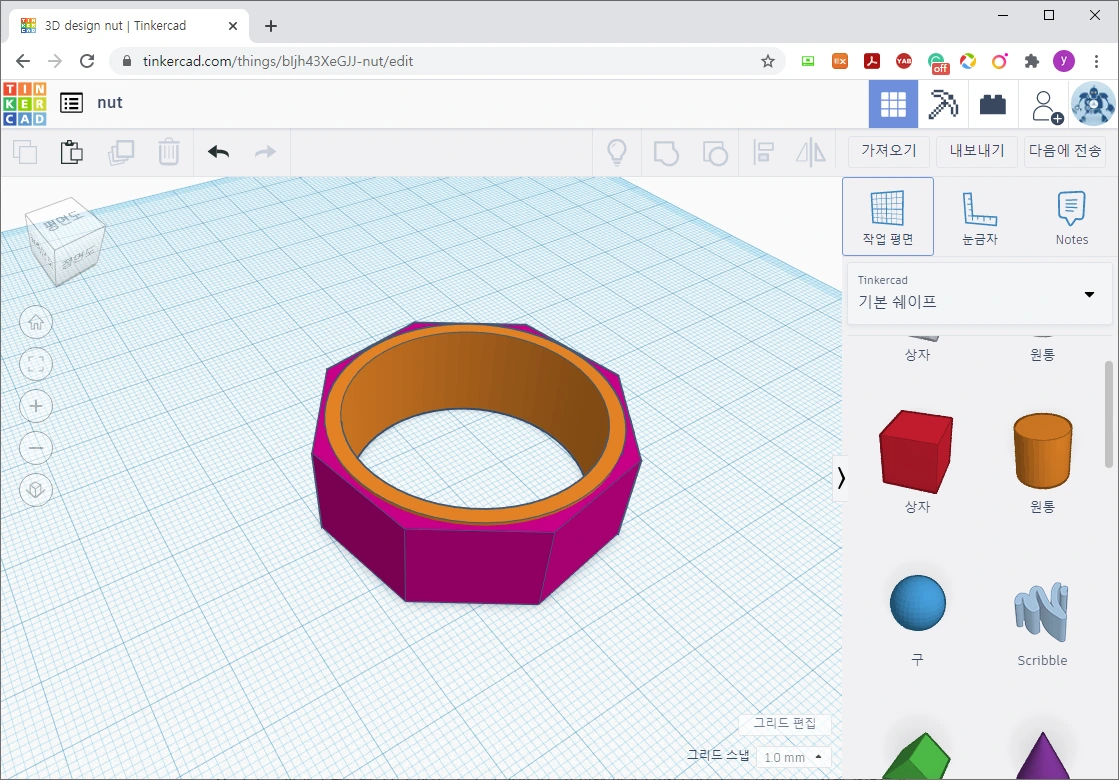Open the 그리드 스냅 1.0 mm dropdown

tap(793, 756)
